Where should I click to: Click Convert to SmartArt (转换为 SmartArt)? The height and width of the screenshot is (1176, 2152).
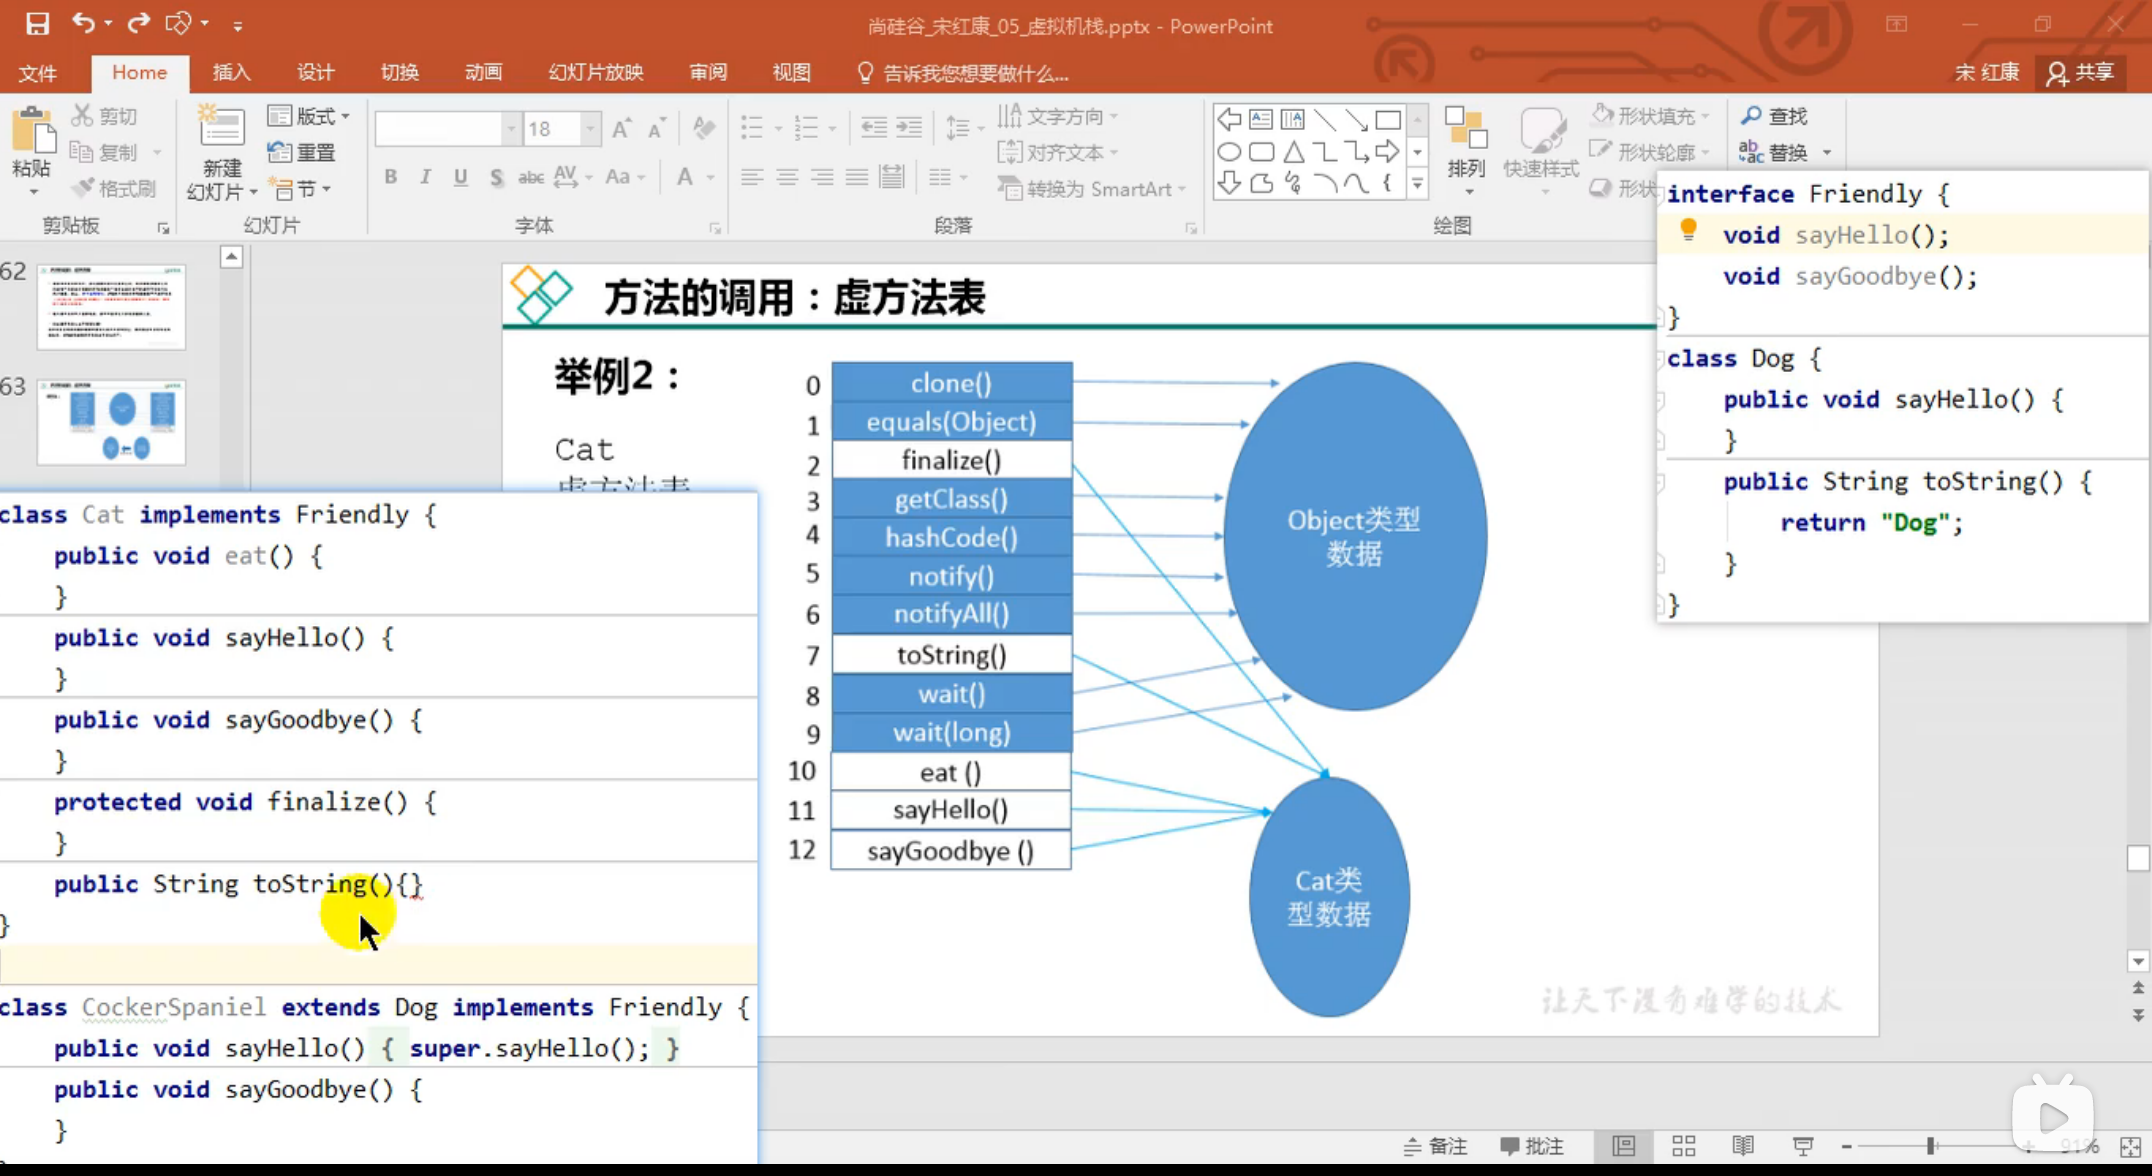pos(1091,188)
